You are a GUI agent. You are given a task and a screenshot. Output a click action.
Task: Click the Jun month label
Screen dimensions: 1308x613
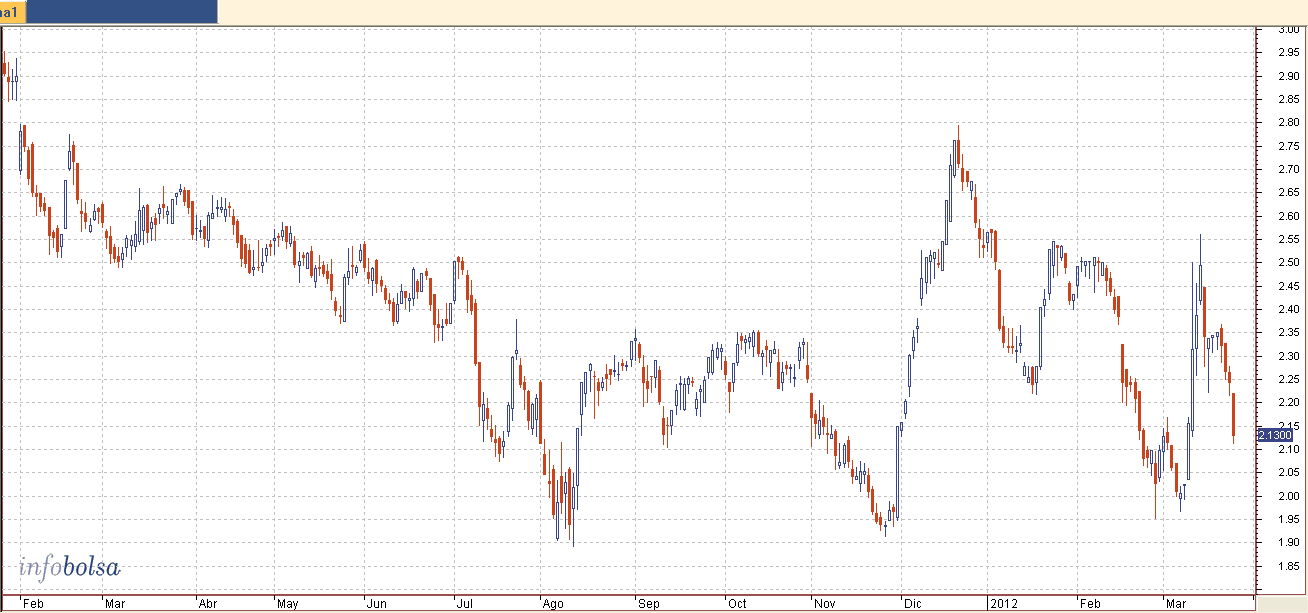click(376, 604)
